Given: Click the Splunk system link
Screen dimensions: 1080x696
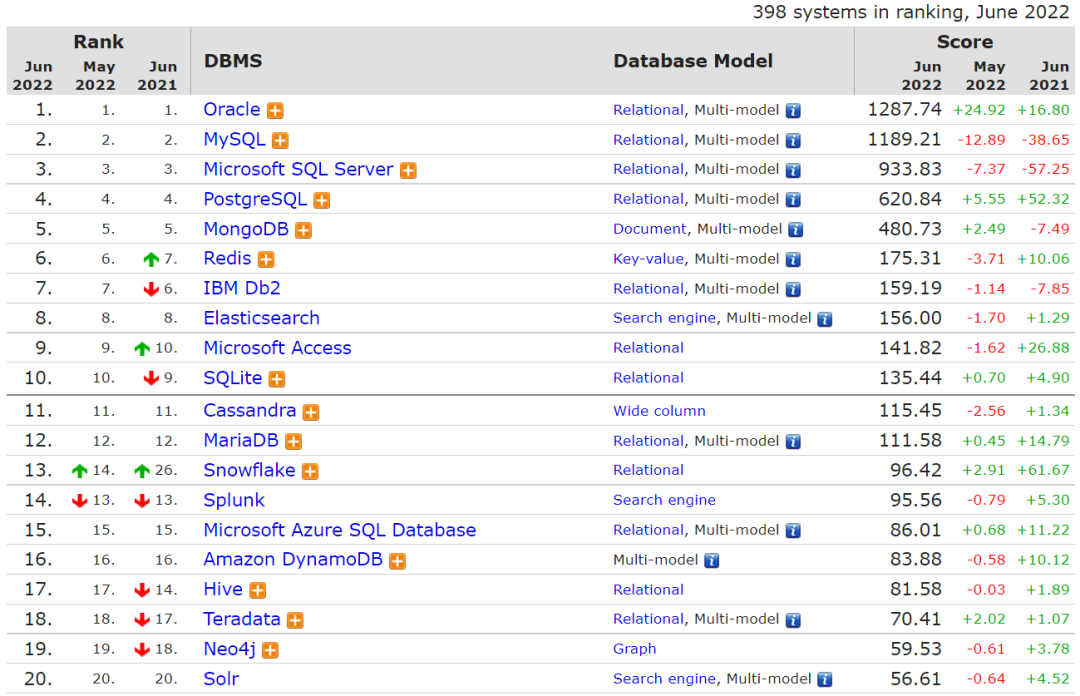Looking at the screenshot, I should click(234, 500).
